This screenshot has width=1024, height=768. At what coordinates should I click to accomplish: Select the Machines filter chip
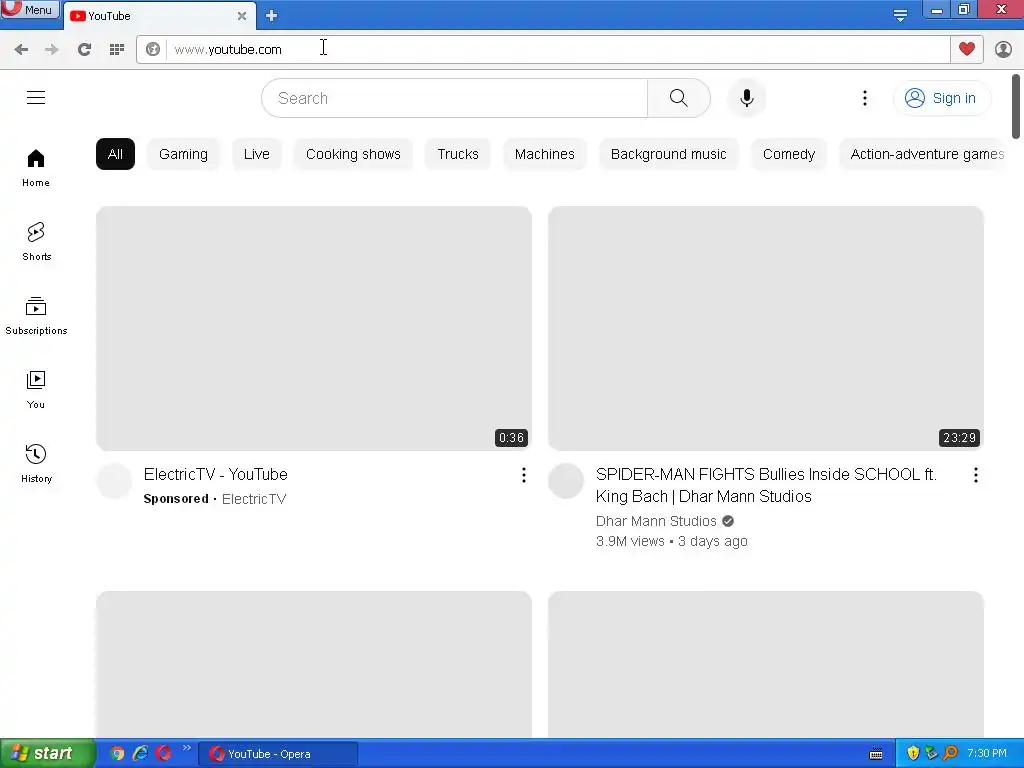[x=545, y=154]
